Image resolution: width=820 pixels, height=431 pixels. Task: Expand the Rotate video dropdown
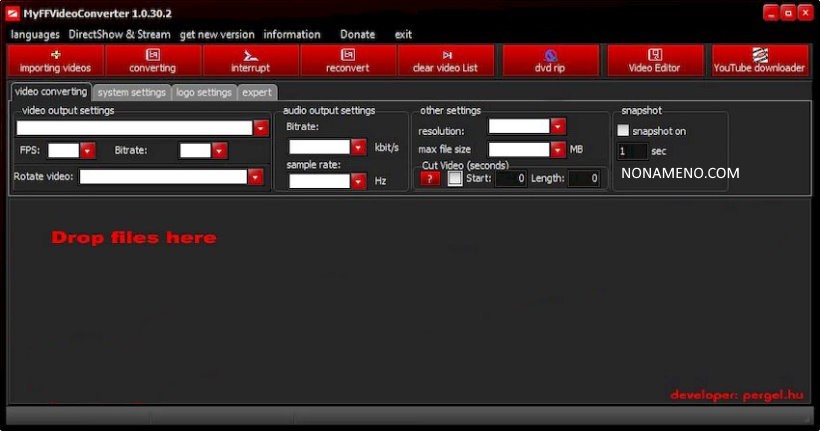(x=255, y=177)
